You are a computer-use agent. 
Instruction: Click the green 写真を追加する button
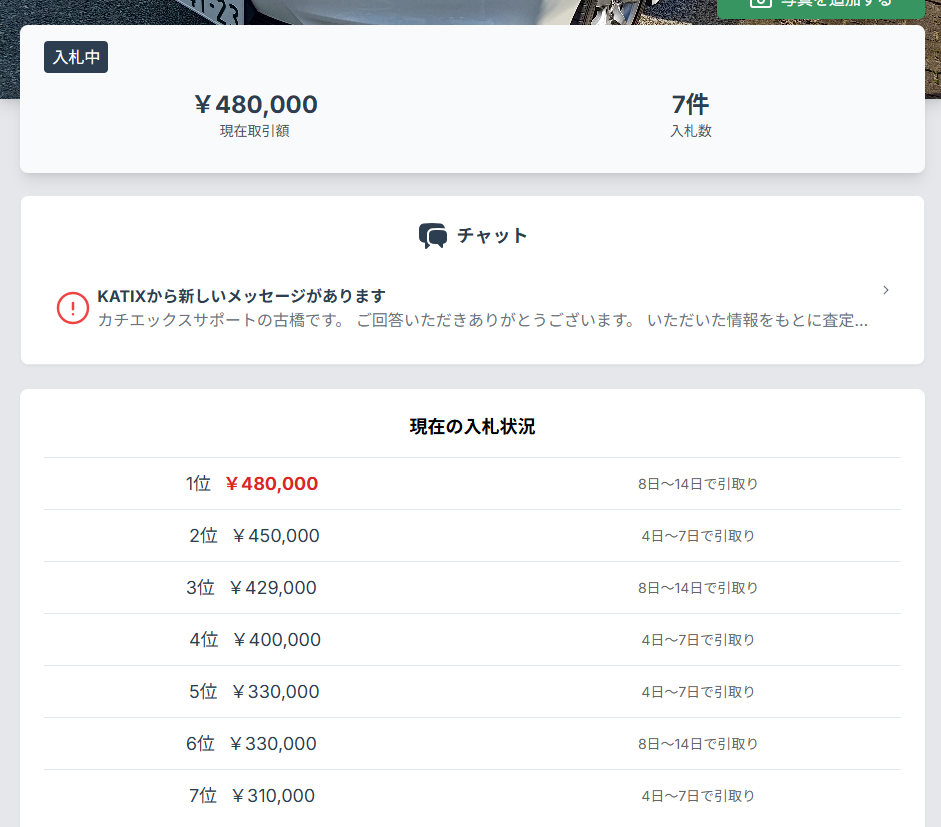pyautogui.click(x=820, y=6)
